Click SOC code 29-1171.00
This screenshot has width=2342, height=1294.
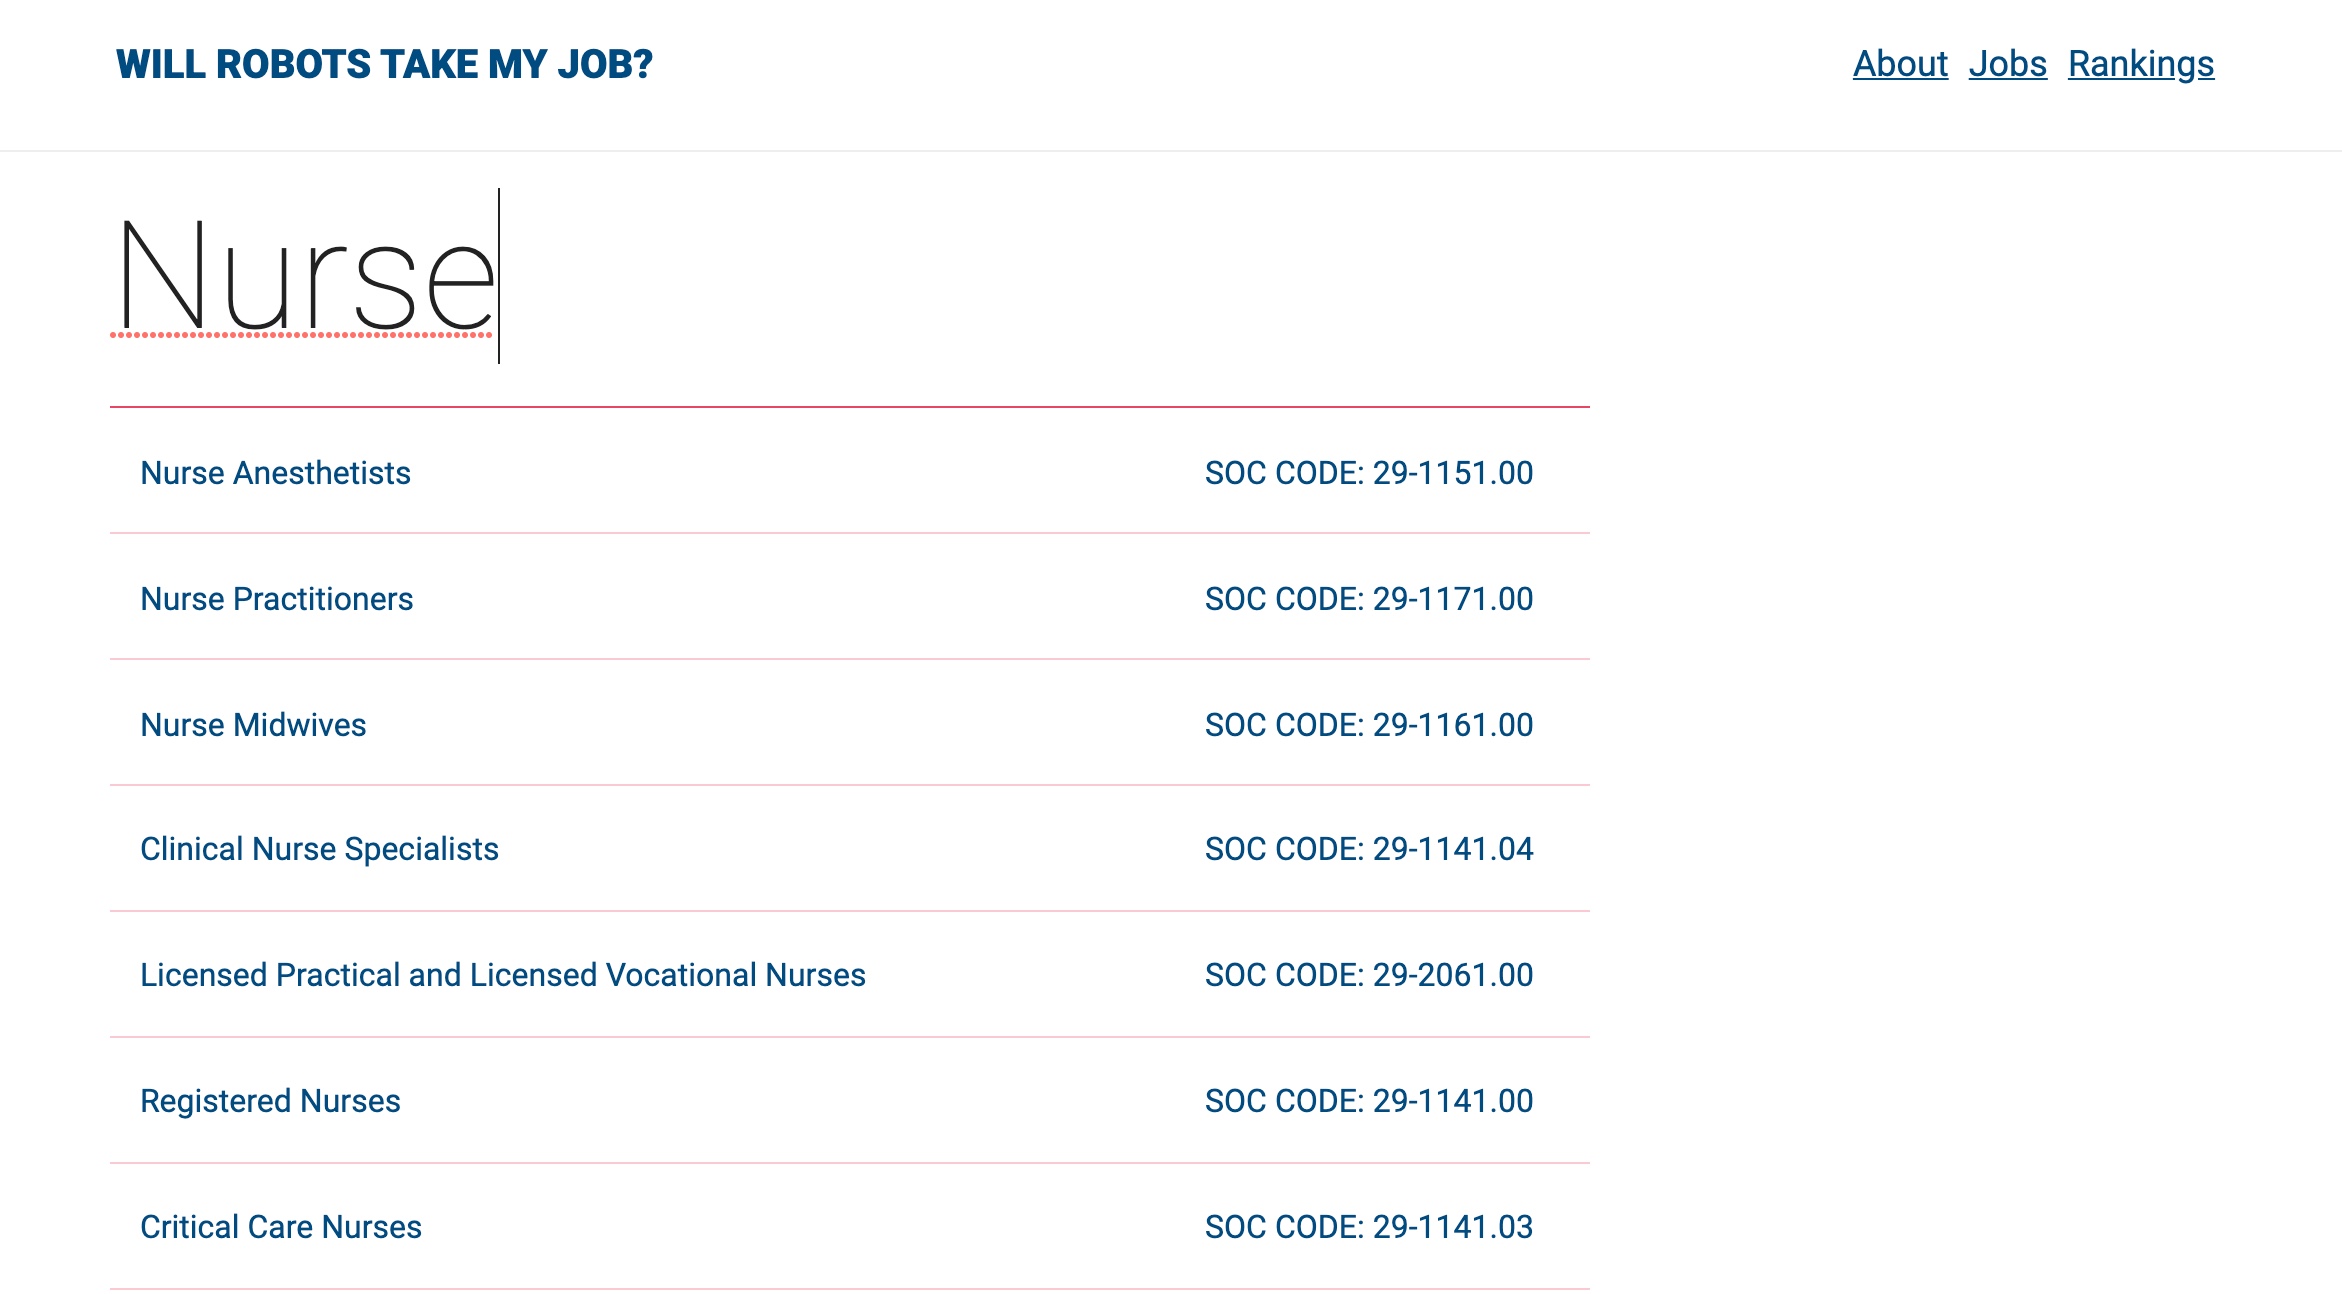(1368, 599)
